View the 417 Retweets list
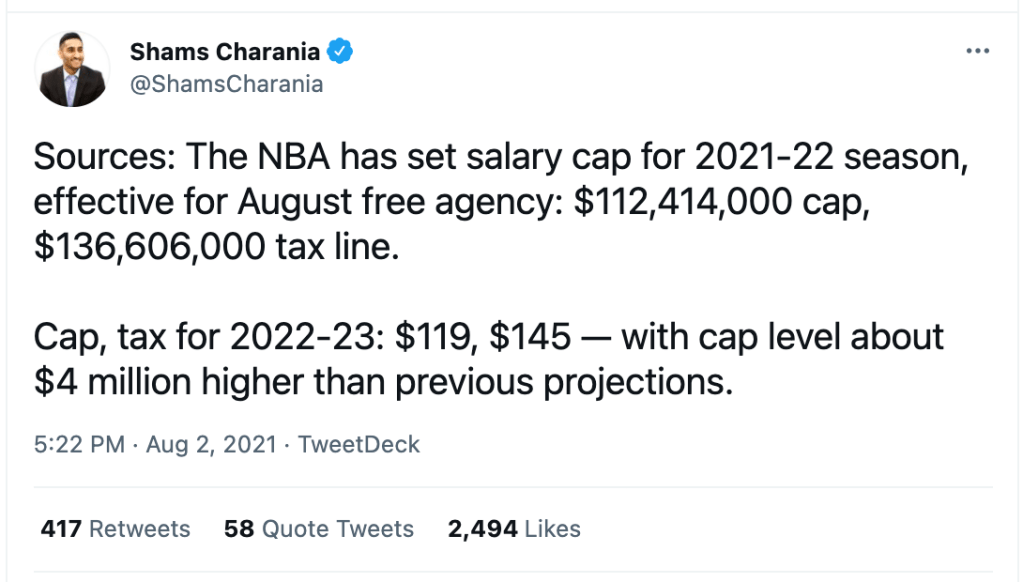This screenshot has width=1023, height=582. (x=115, y=529)
